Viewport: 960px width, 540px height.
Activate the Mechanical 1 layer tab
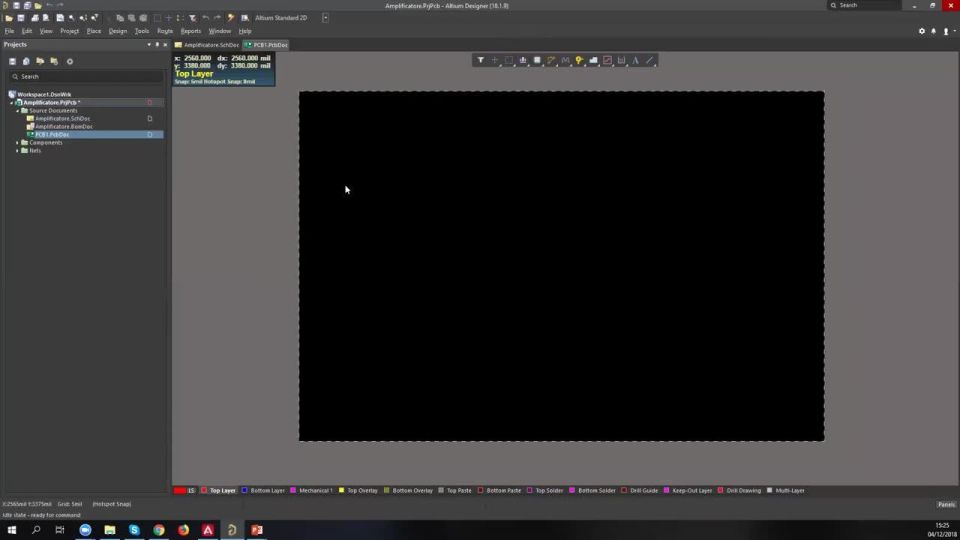312,490
